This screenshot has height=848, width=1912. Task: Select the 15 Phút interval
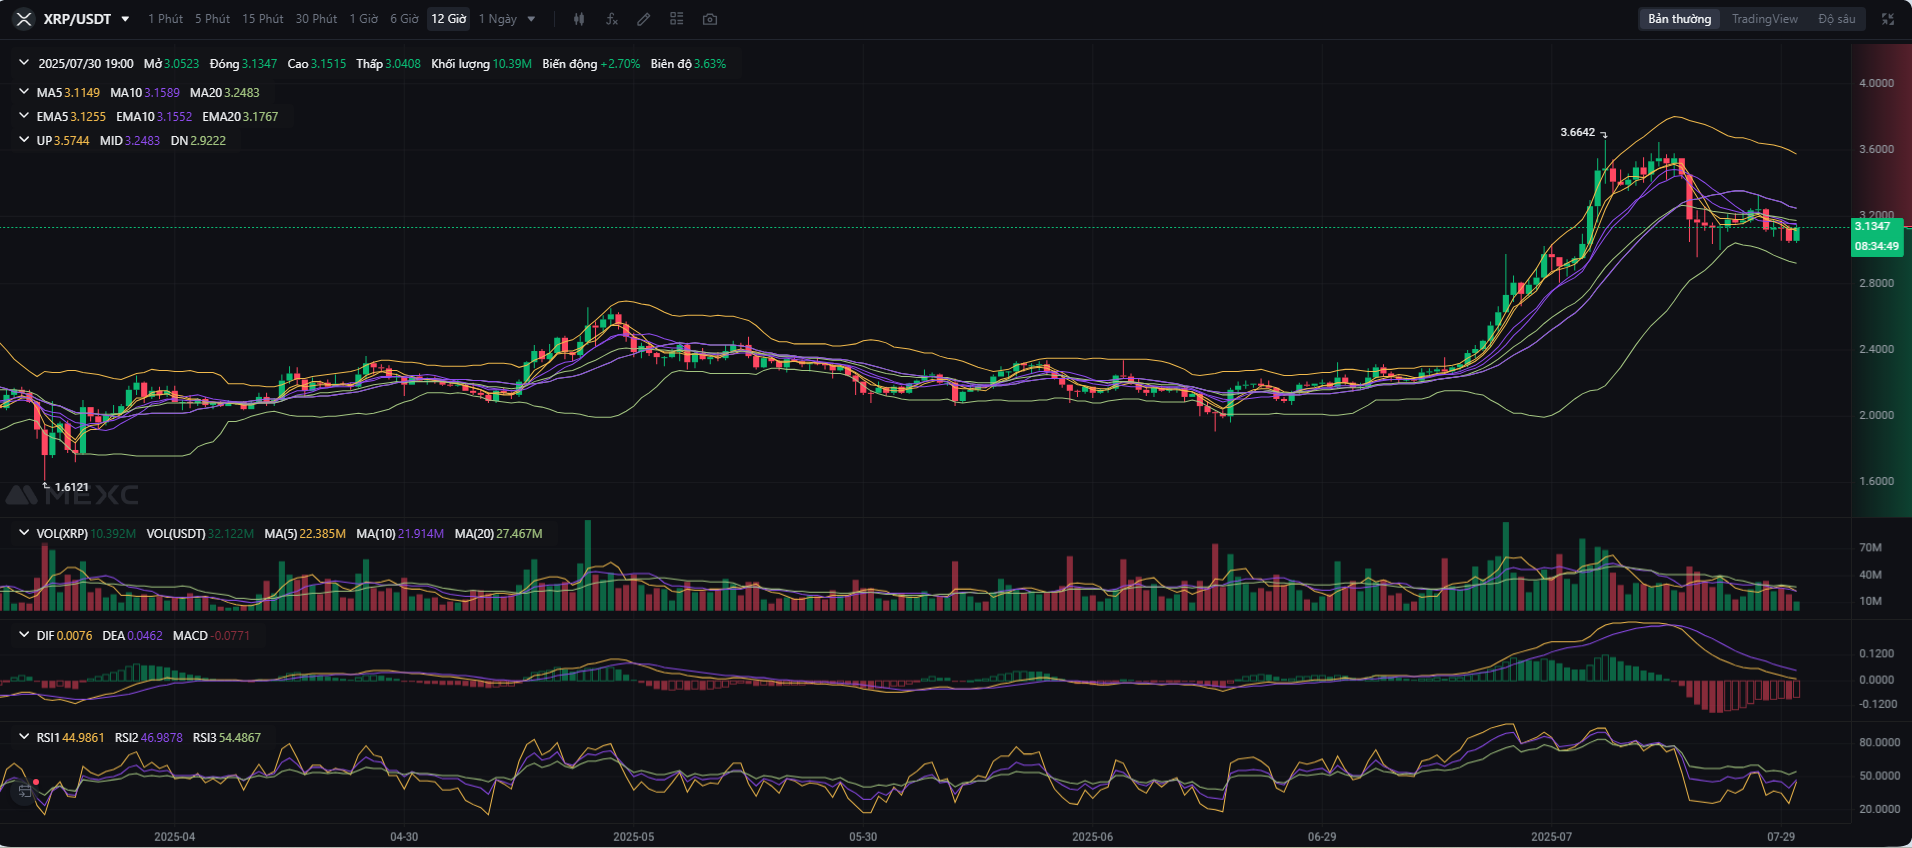pyautogui.click(x=263, y=19)
